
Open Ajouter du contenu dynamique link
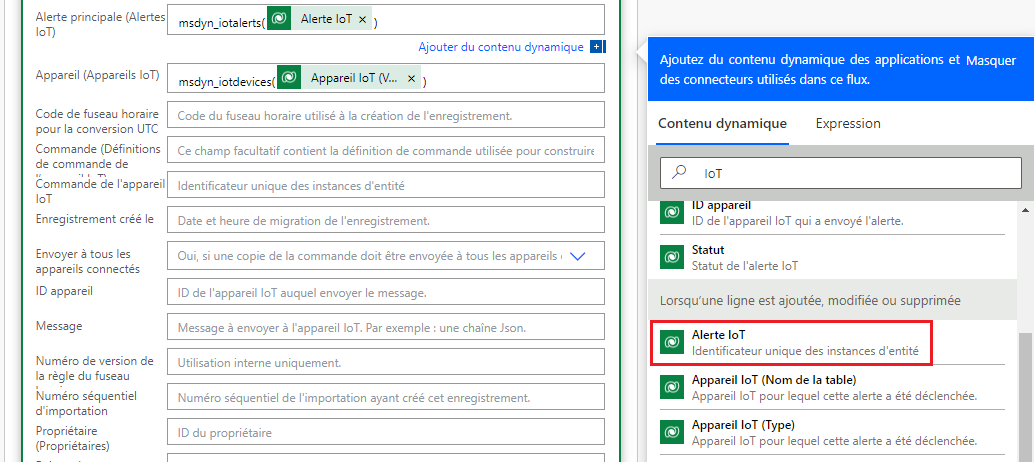[x=500, y=47]
